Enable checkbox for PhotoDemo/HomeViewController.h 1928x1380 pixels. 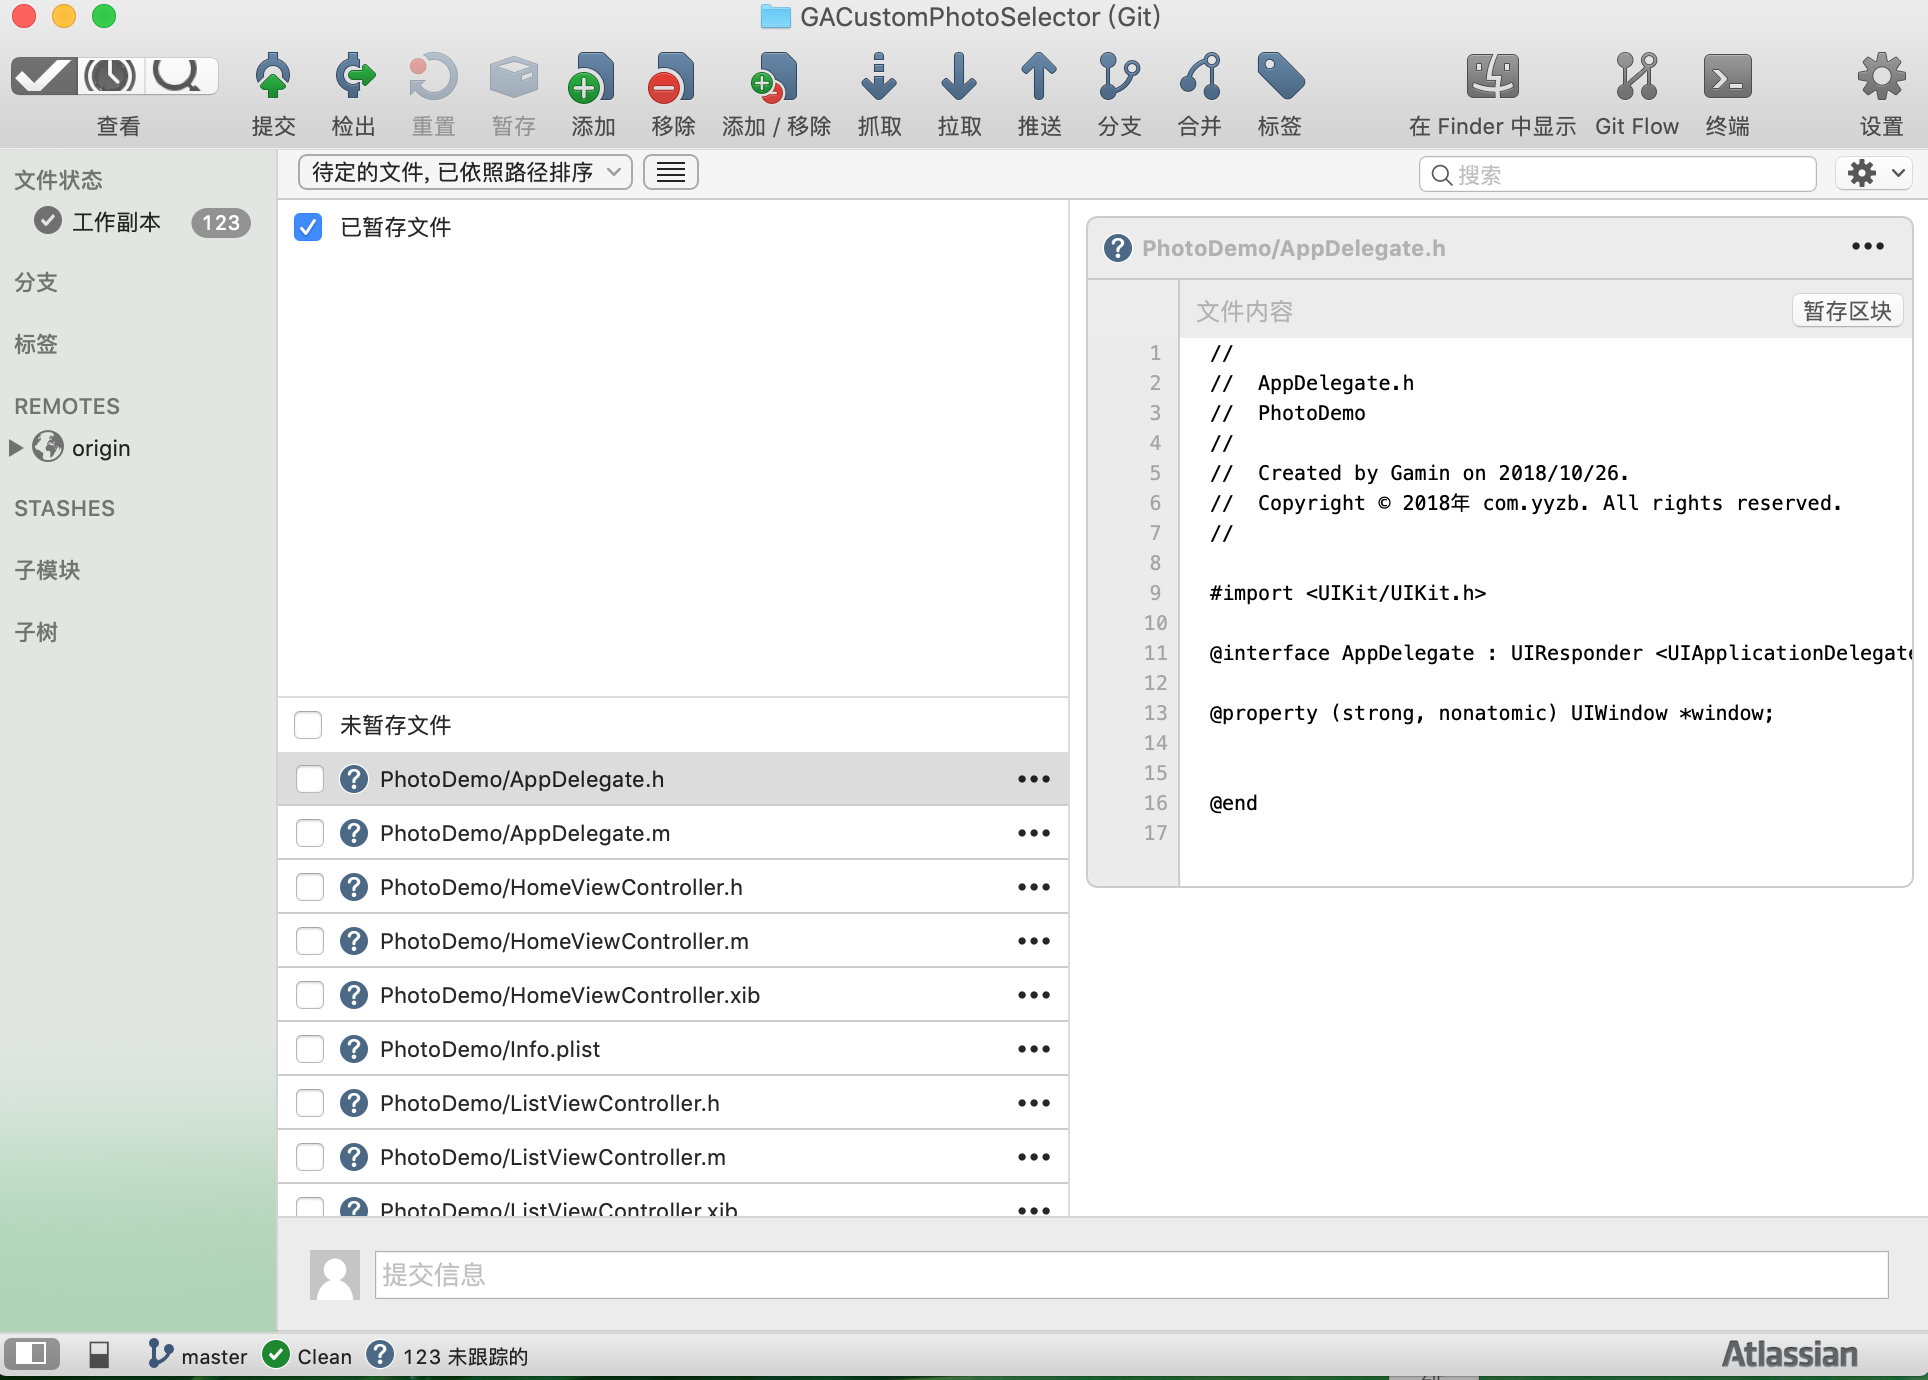(309, 887)
